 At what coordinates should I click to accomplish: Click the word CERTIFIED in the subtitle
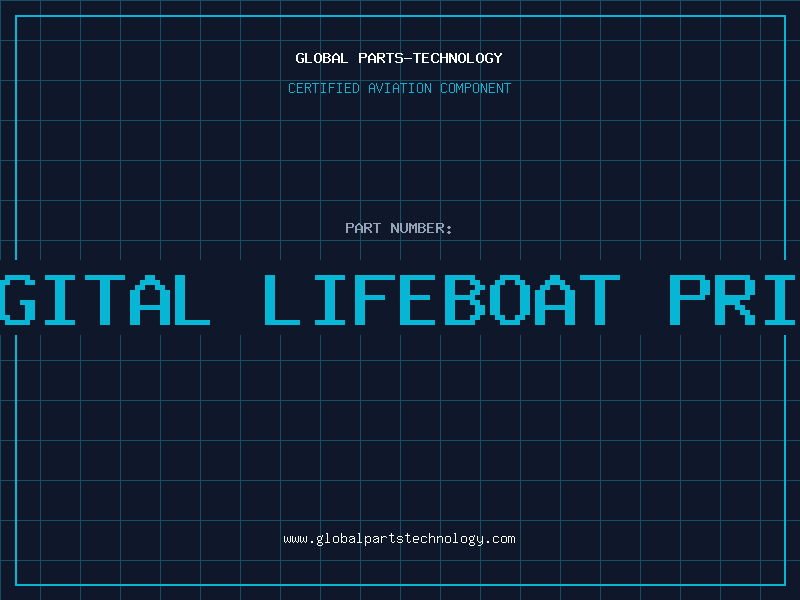click(x=324, y=88)
